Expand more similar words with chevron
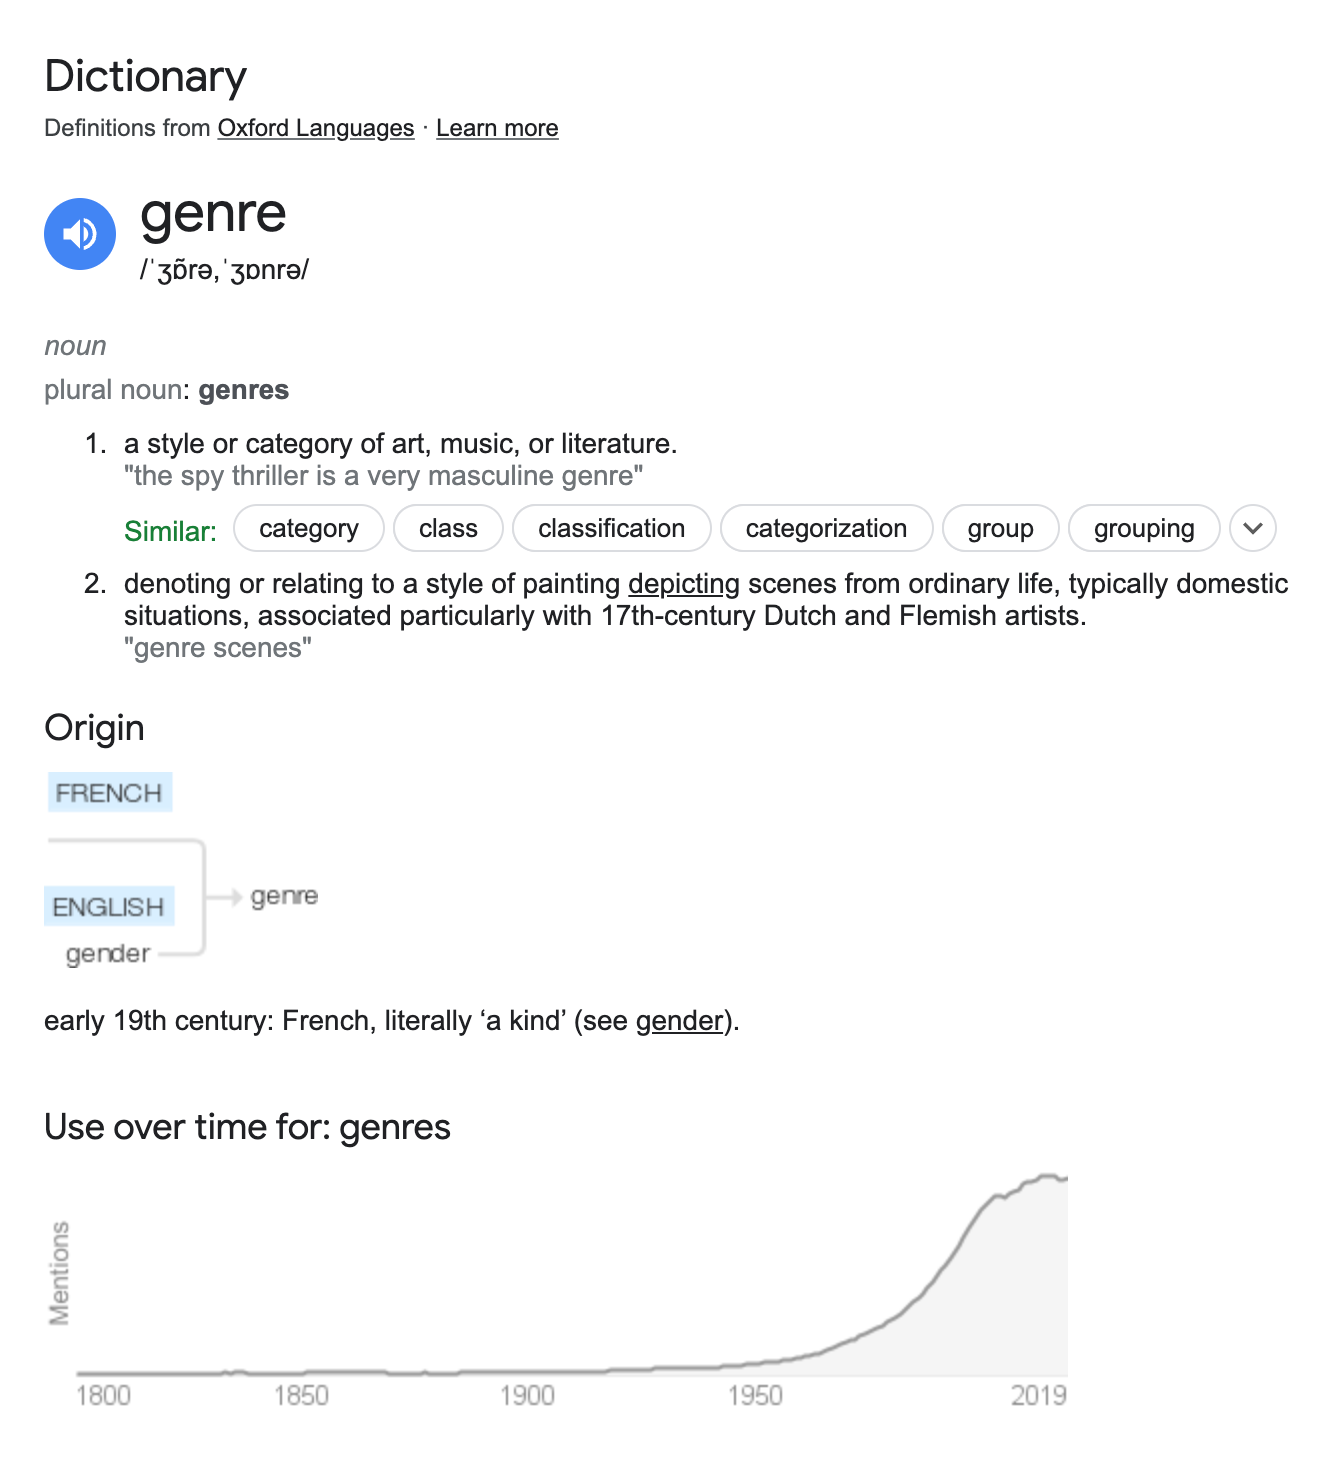This screenshot has width=1332, height=1470. click(1253, 528)
